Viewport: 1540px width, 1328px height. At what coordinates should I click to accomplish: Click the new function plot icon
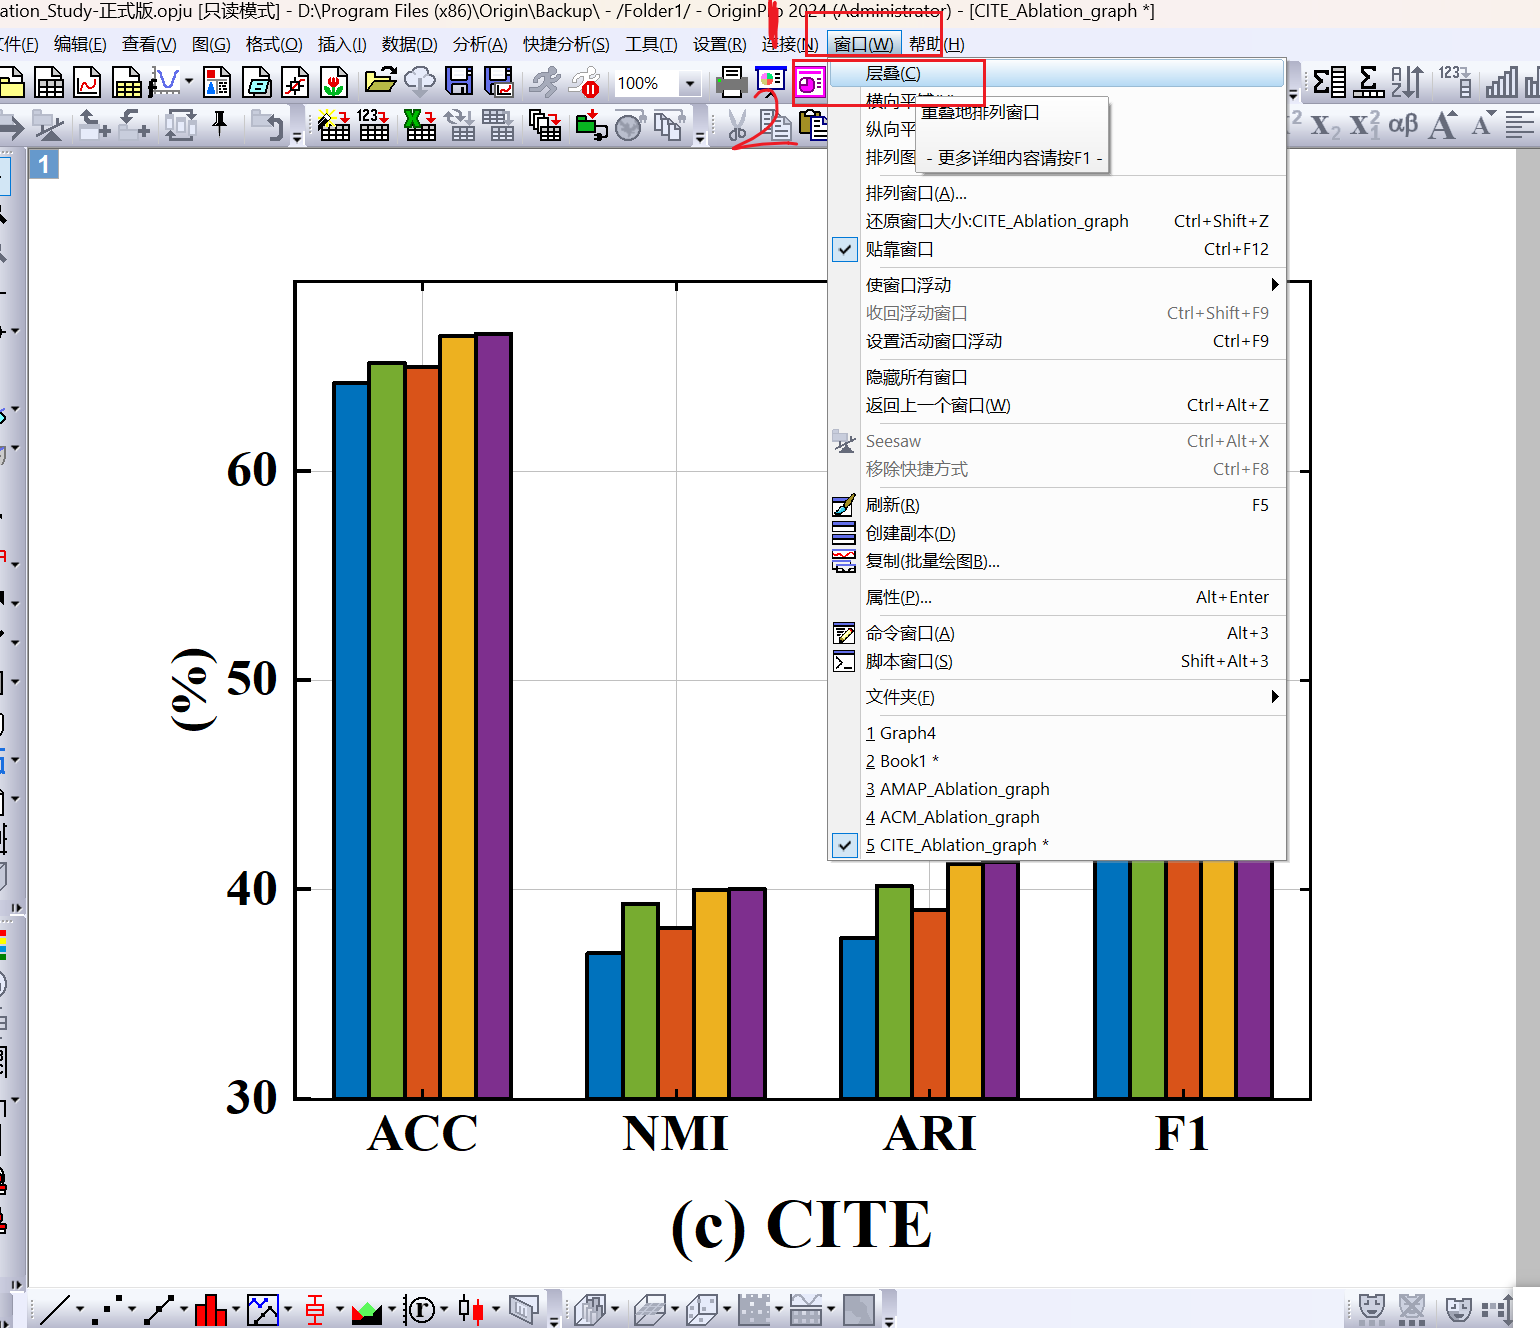pyautogui.click(x=165, y=82)
